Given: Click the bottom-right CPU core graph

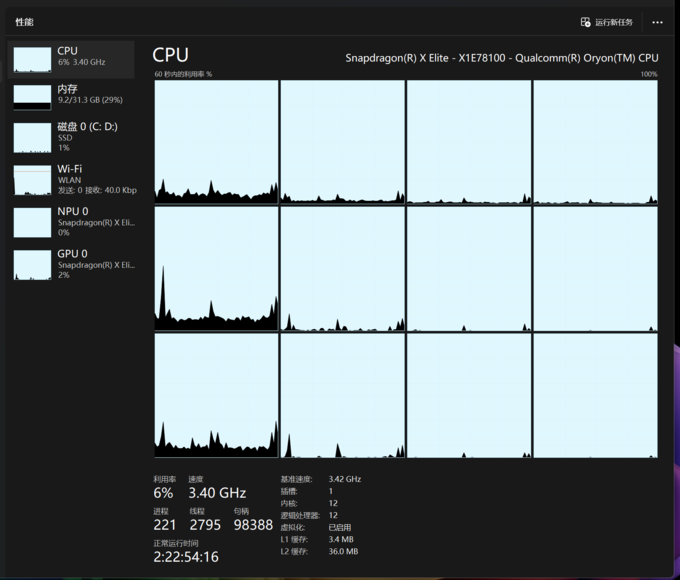Looking at the screenshot, I should click(x=595, y=395).
